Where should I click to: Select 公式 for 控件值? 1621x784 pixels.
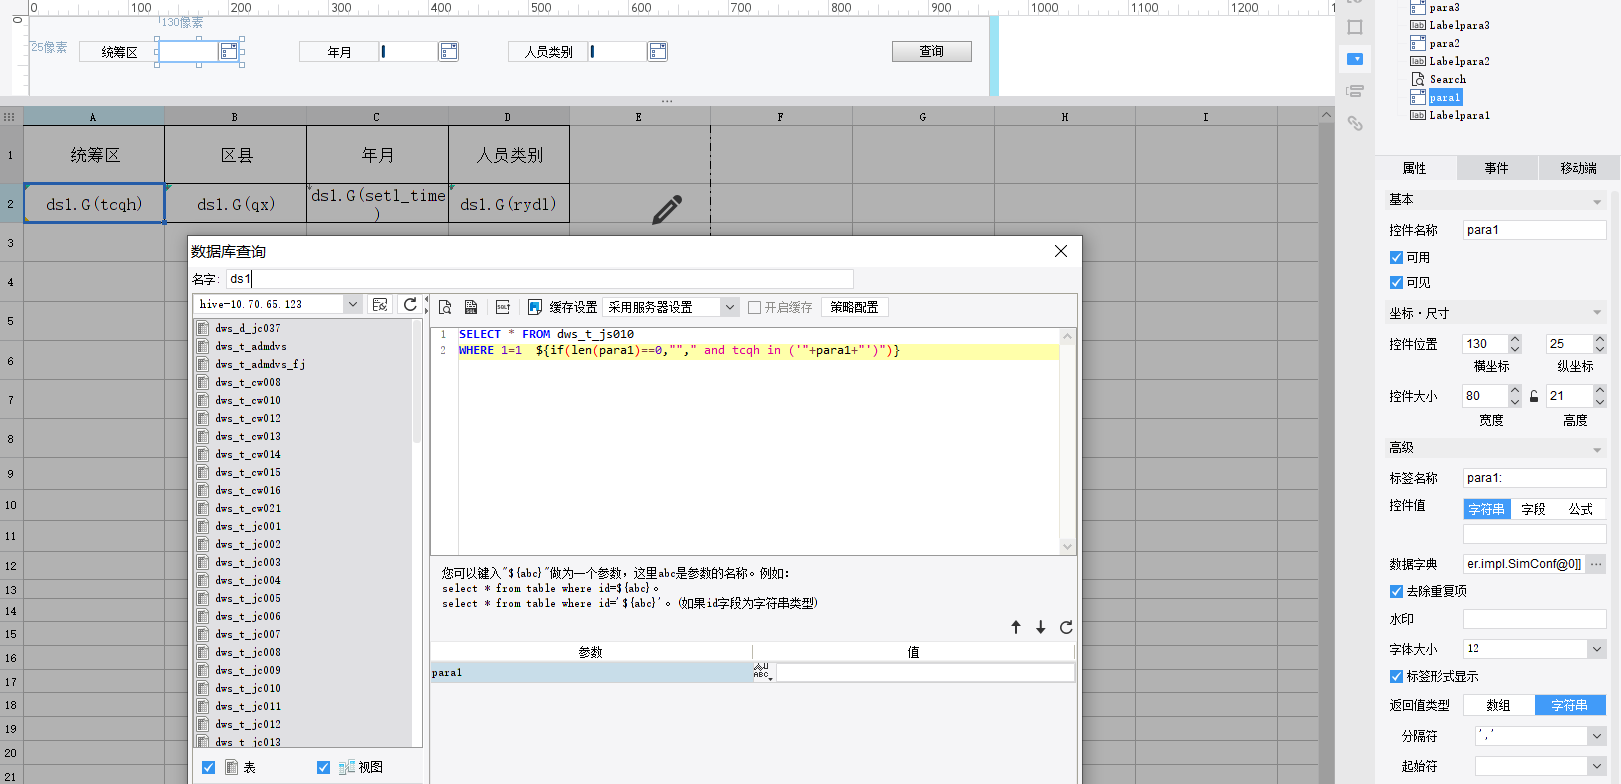pos(1581,509)
